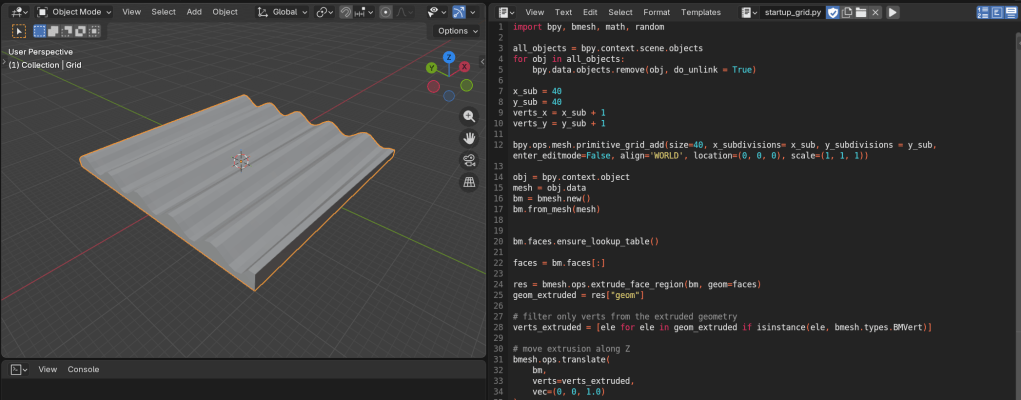Open the Object Mode dropdown

pos(75,12)
